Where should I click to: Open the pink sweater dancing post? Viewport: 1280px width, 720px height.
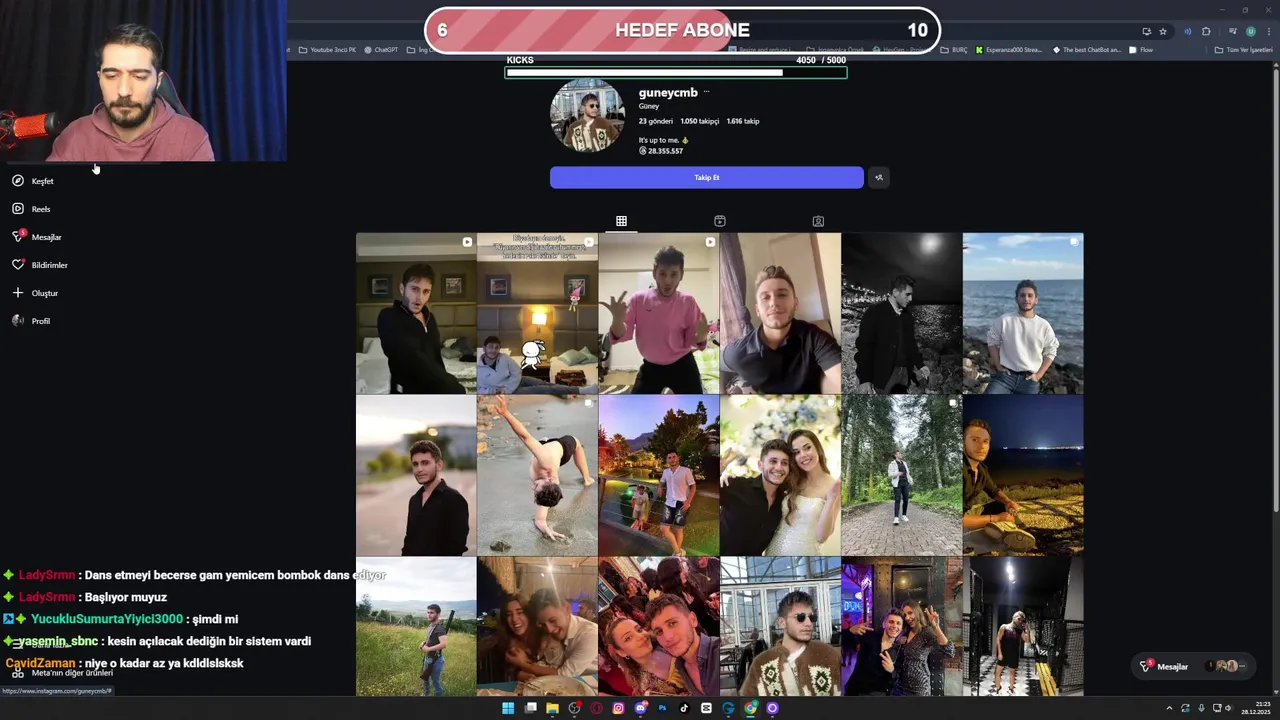pyautogui.click(x=658, y=313)
